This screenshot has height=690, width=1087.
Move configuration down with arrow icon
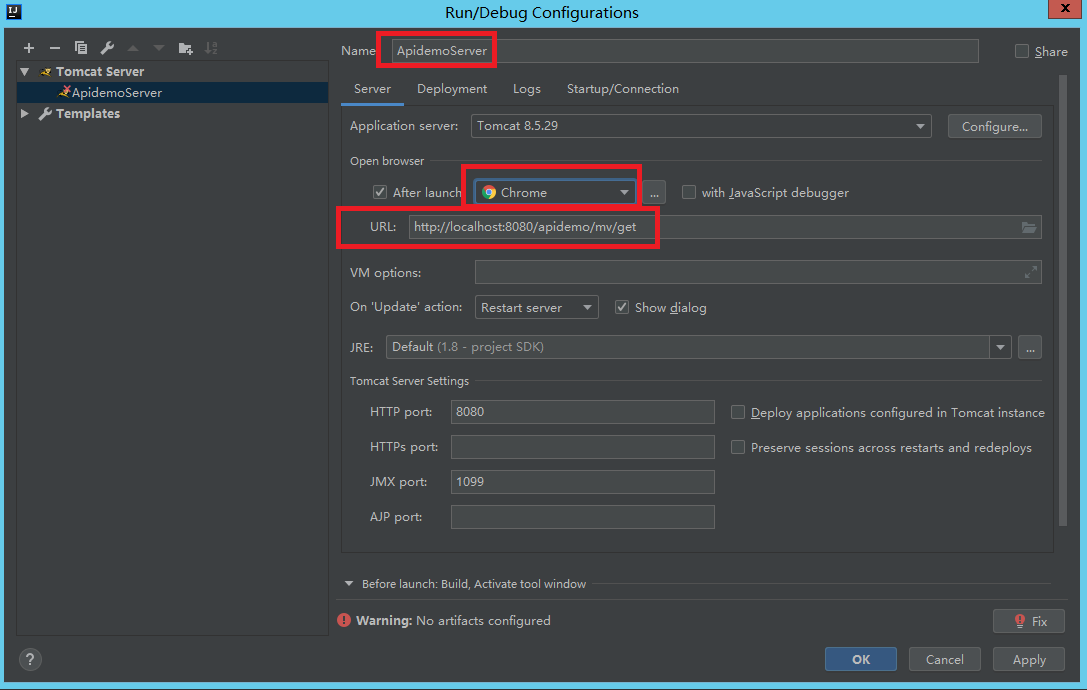click(x=159, y=48)
